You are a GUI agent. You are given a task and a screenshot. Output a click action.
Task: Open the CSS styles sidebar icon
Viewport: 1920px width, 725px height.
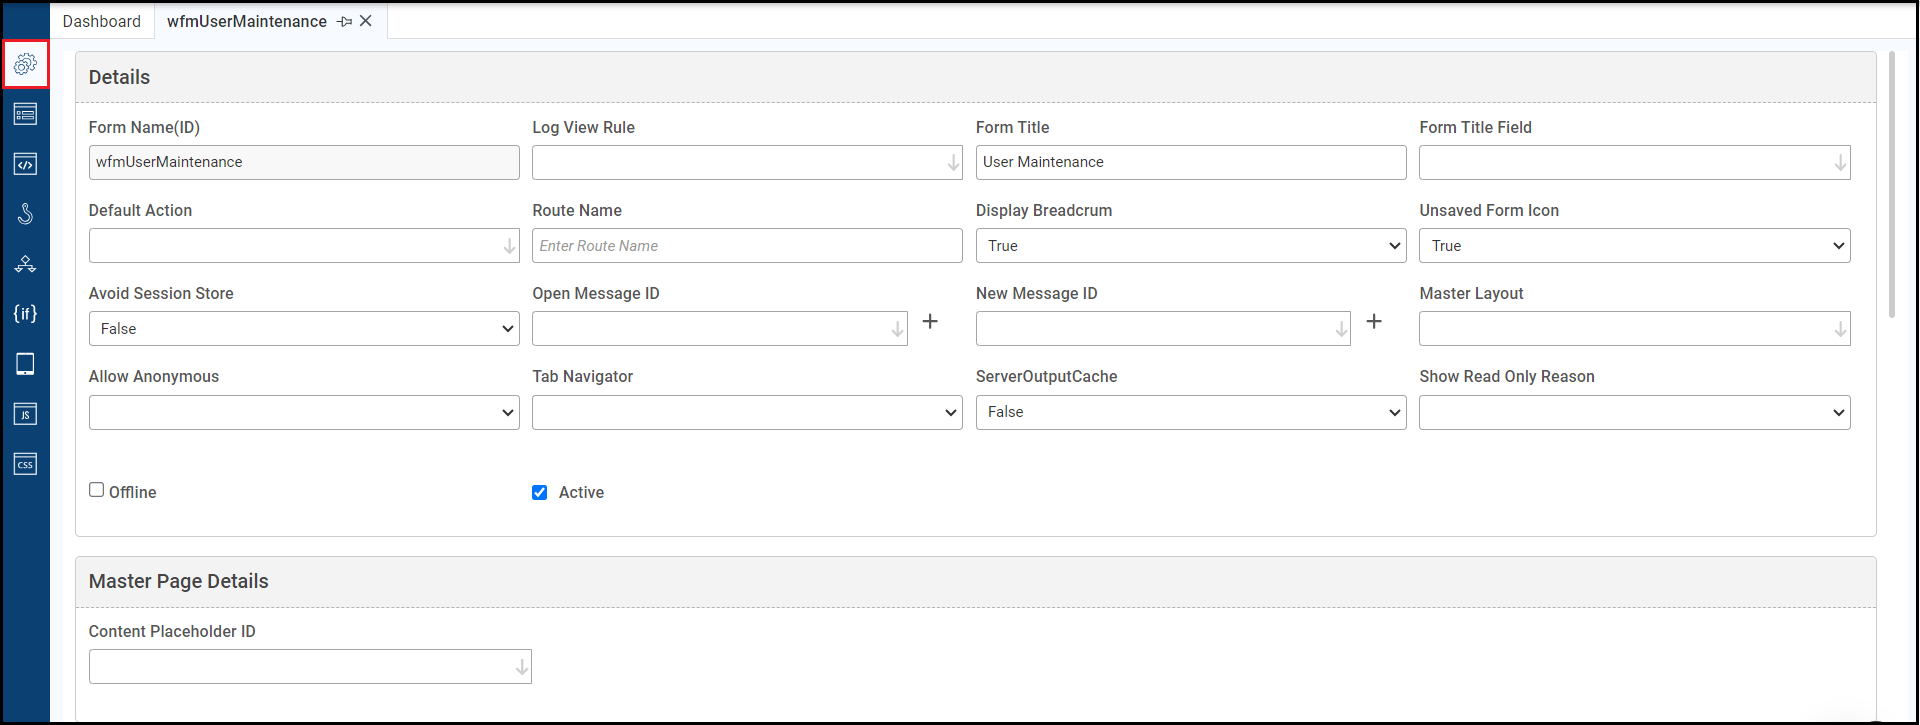point(25,464)
